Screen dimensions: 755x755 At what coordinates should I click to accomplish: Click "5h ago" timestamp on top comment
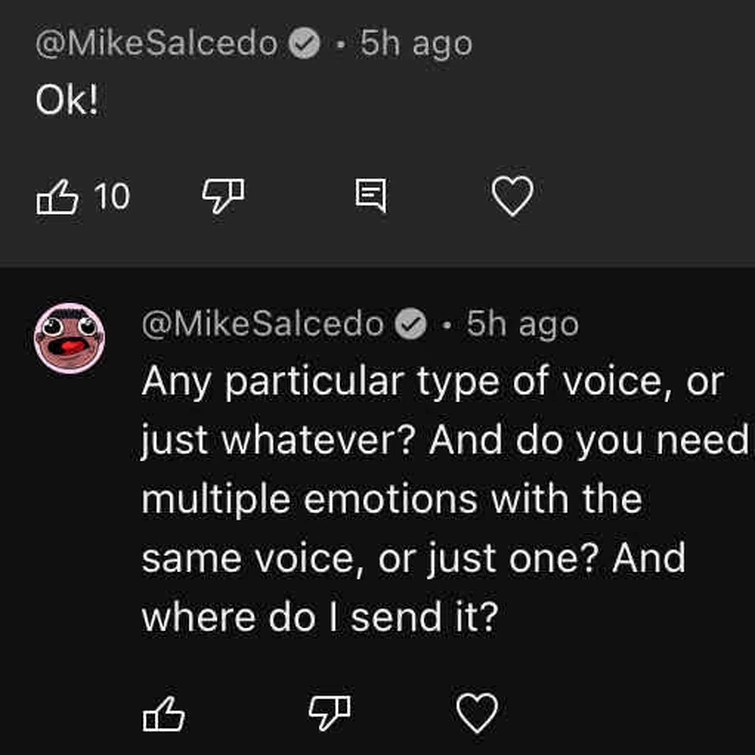click(x=415, y=44)
